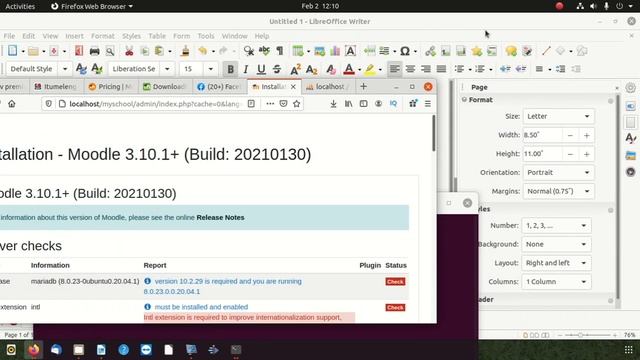Open font name dropdown Liberation Se
The image size is (640, 360).
tap(167, 69)
